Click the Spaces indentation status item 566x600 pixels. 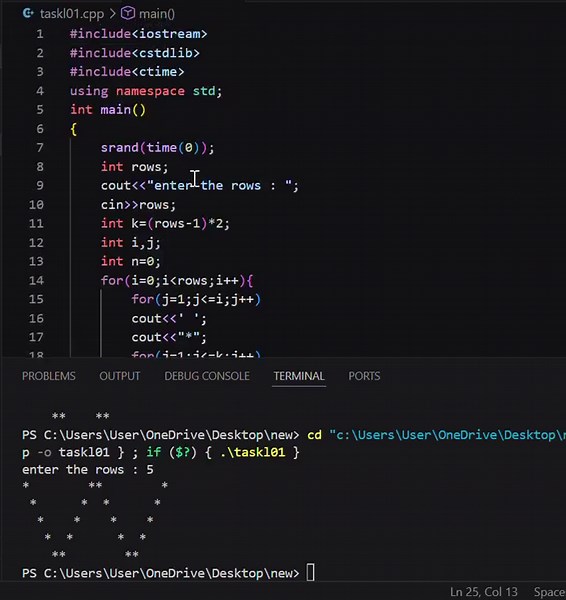pyautogui.click(x=550, y=592)
